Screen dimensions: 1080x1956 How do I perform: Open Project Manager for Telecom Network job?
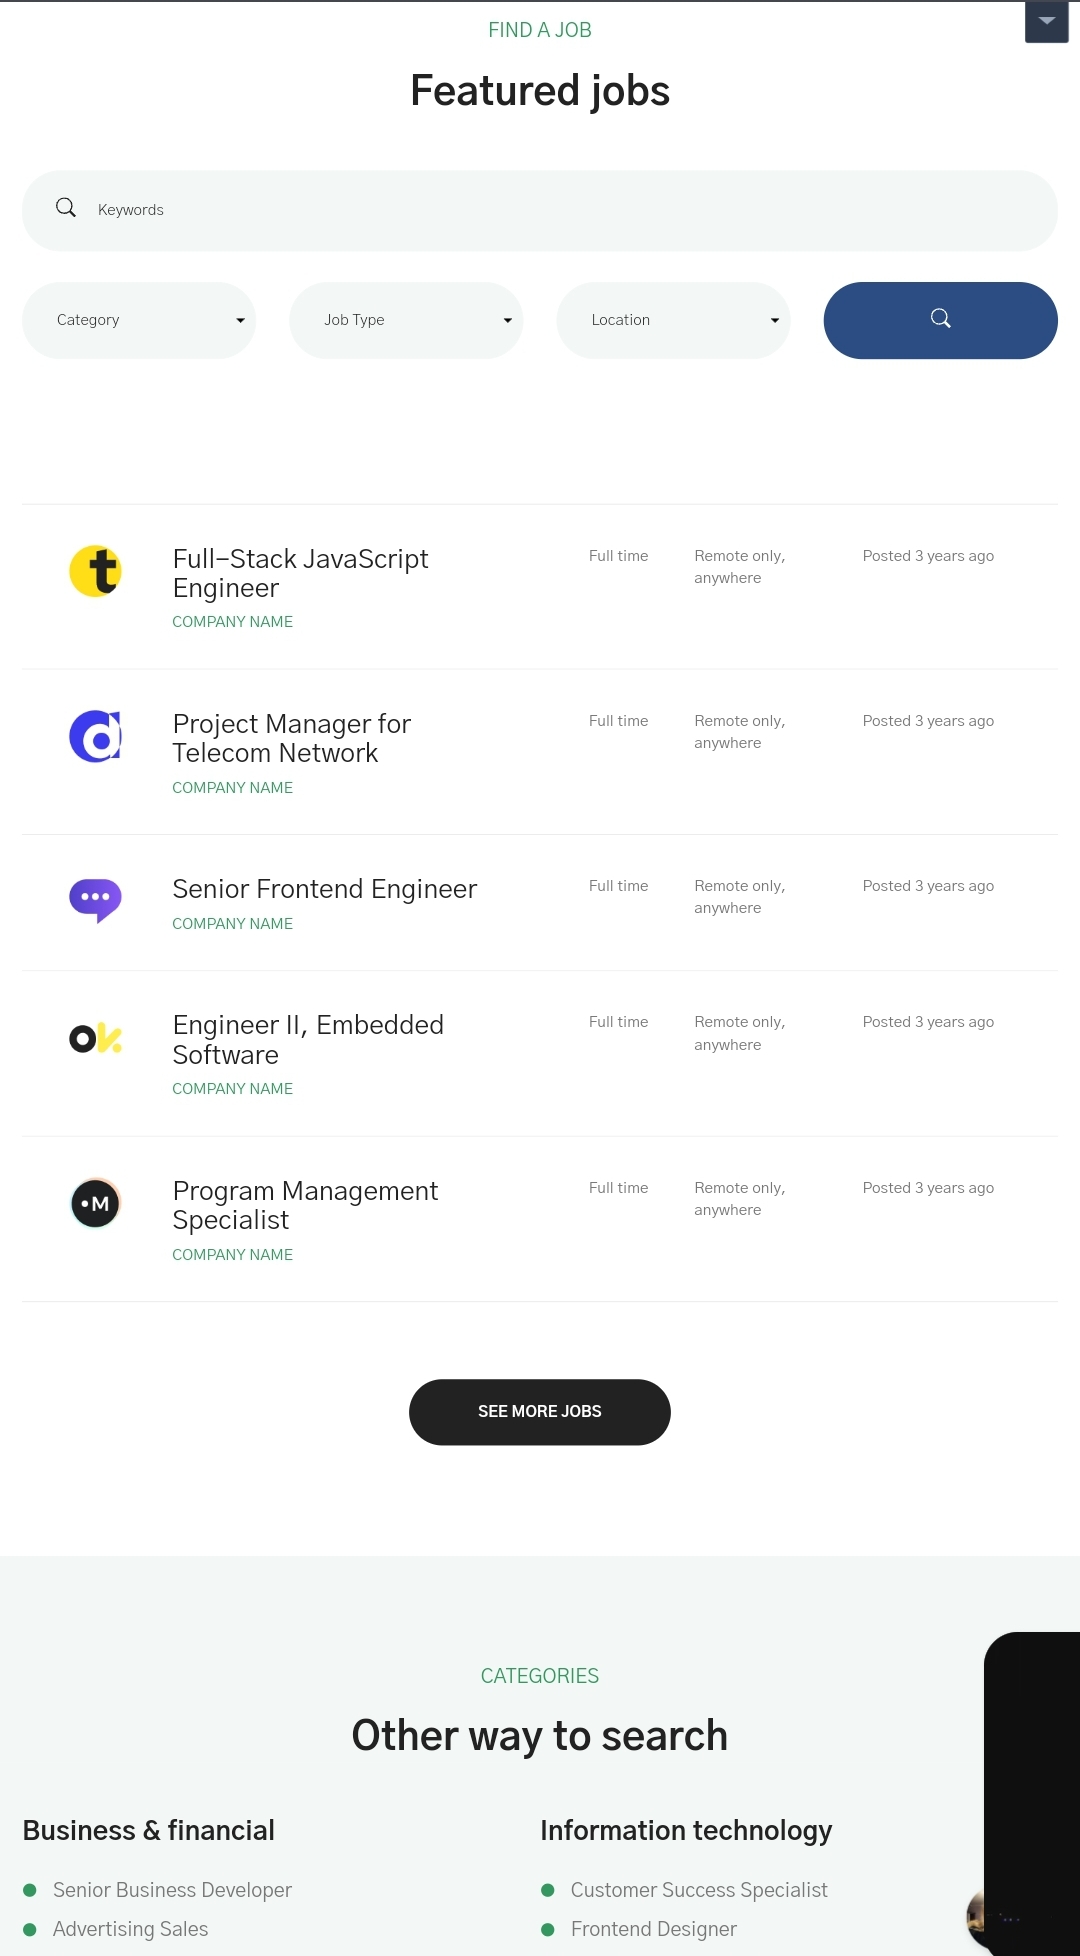[x=291, y=738]
